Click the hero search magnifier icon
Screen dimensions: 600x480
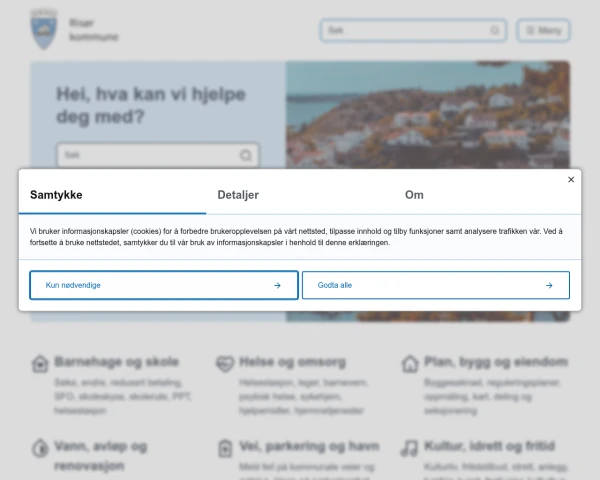246,155
